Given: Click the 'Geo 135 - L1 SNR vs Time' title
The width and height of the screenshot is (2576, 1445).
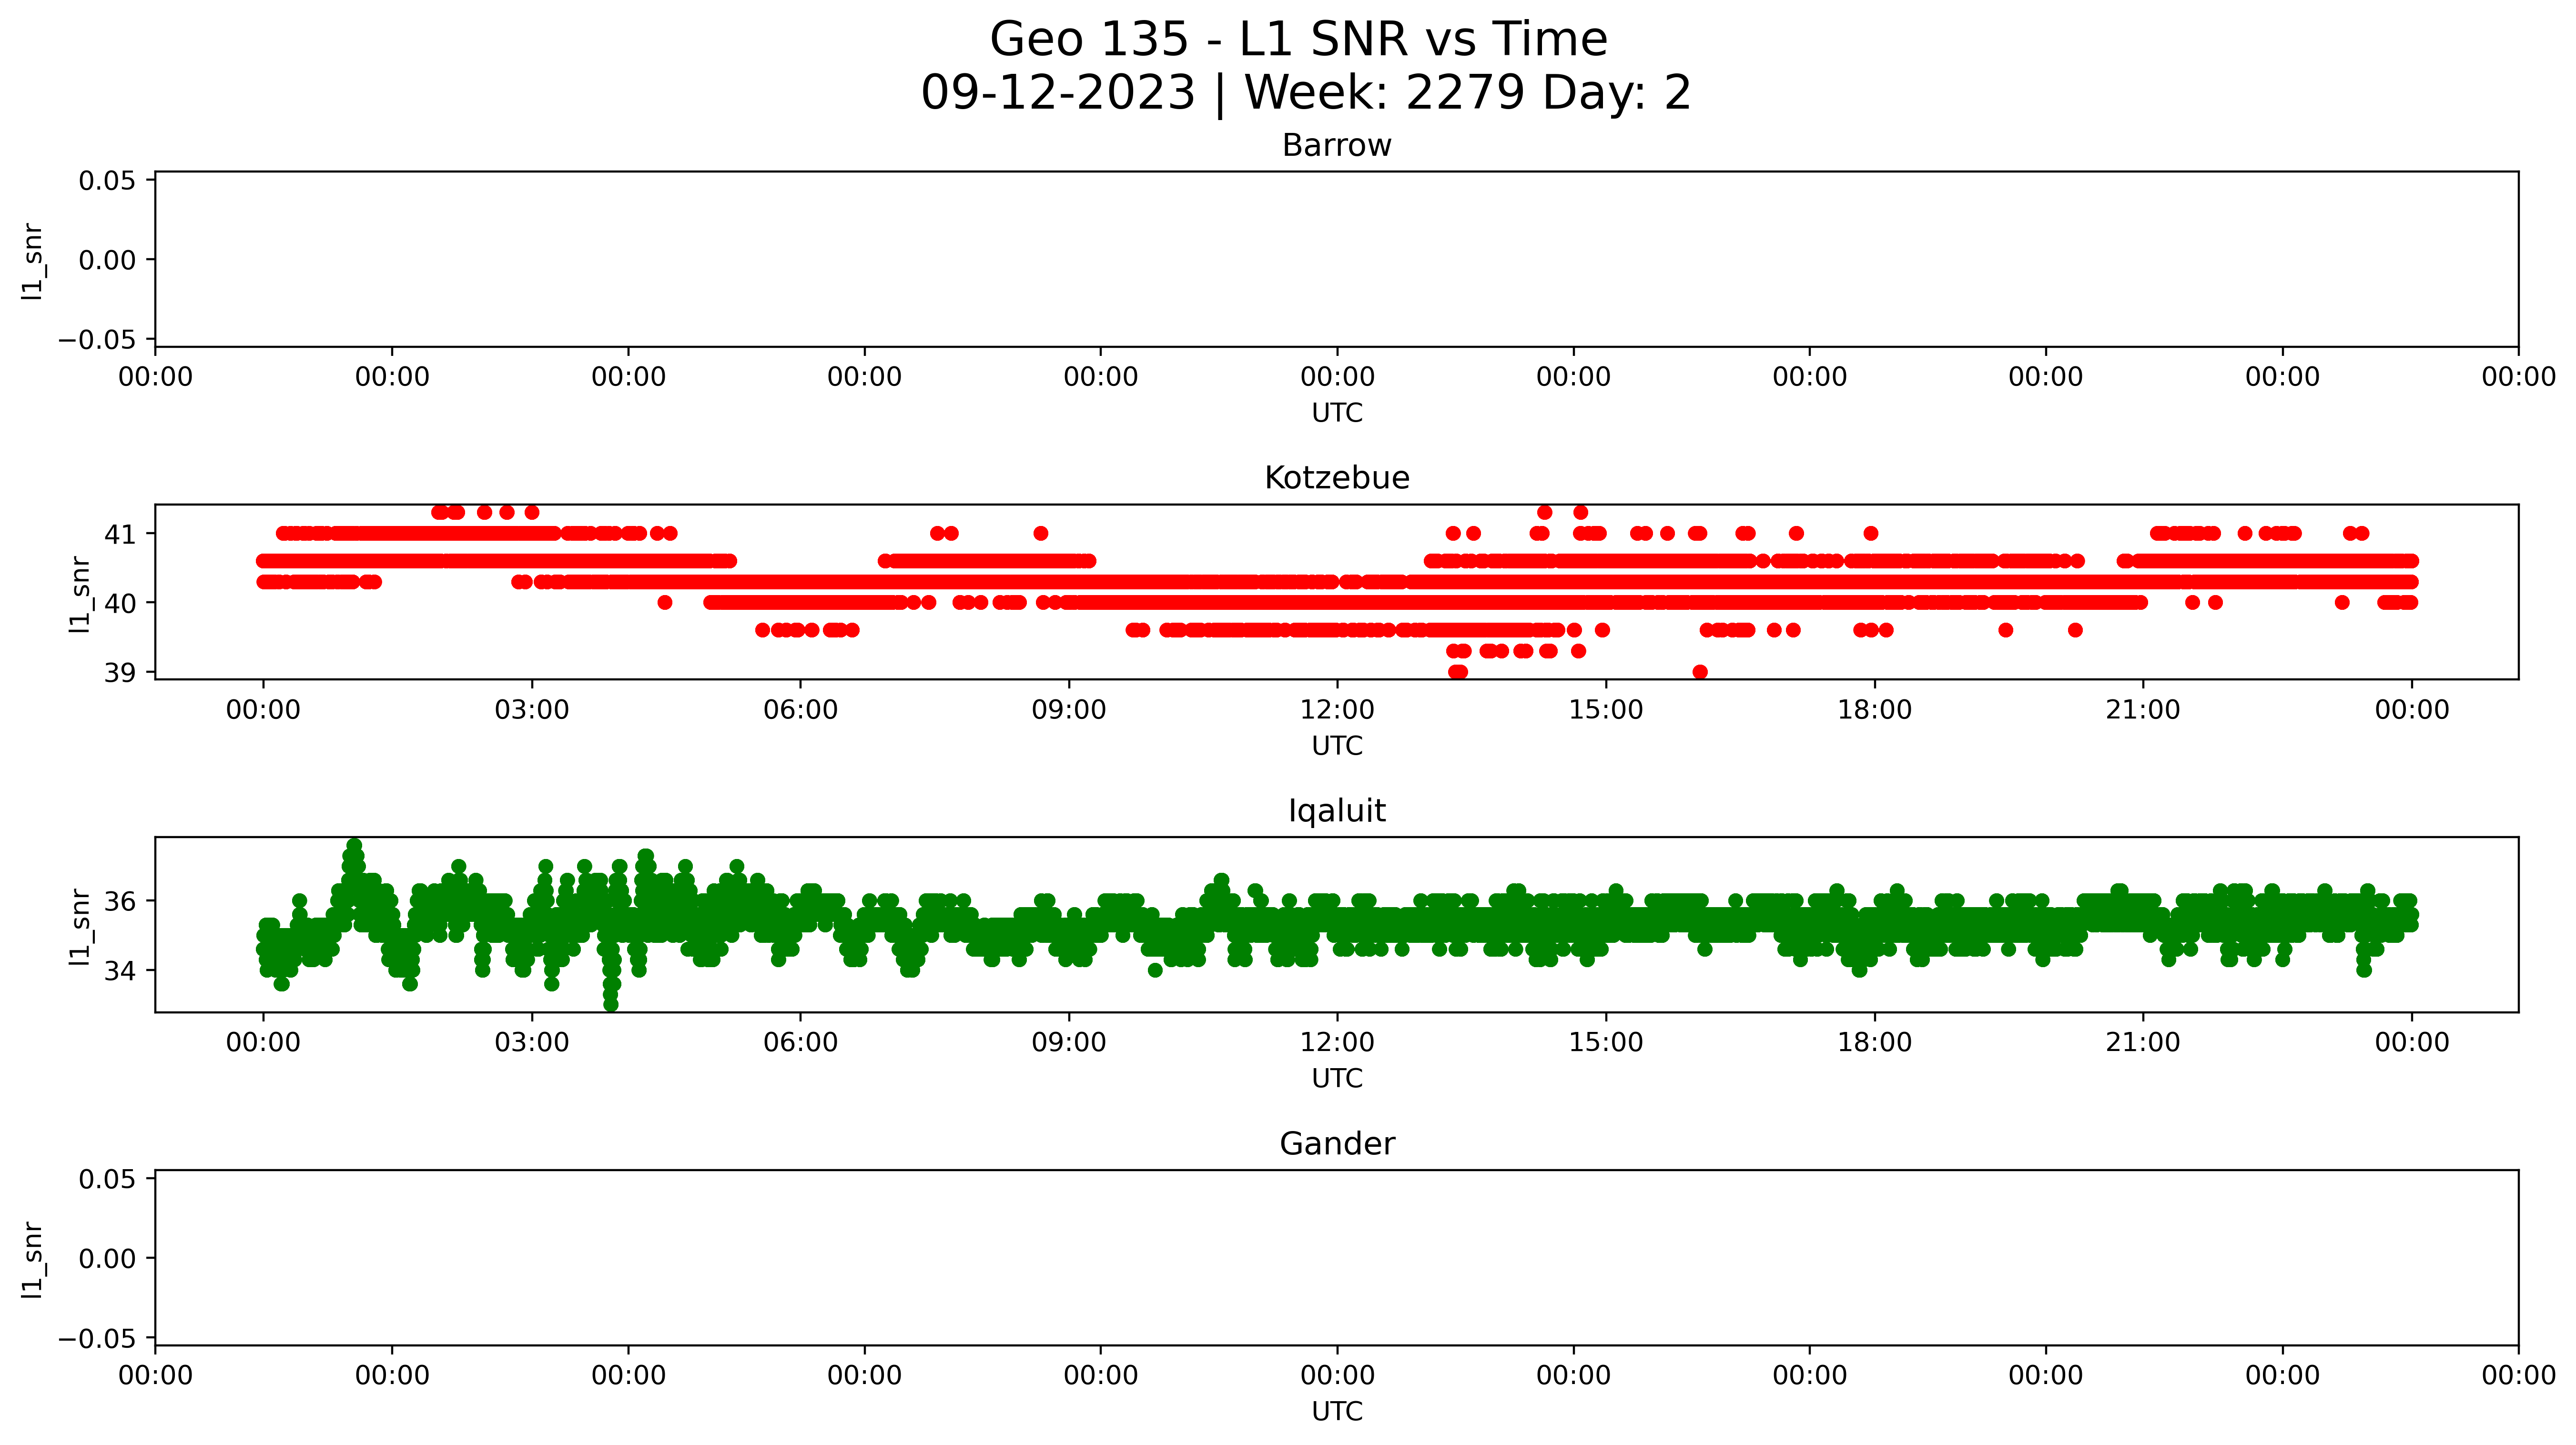Looking at the screenshot, I should point(1298,40).
